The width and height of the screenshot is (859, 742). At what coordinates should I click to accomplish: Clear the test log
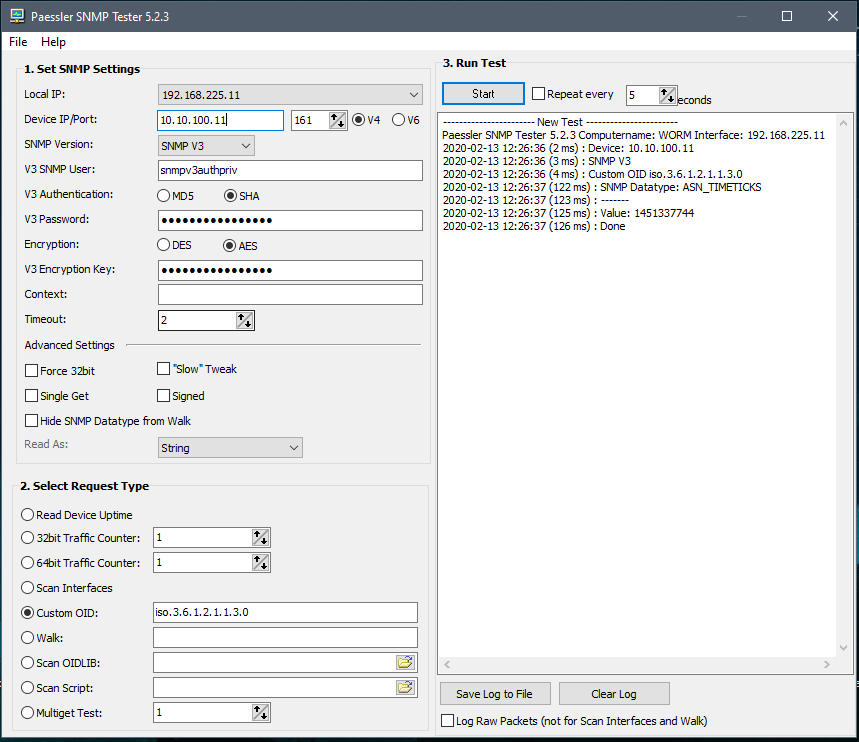(x=614, y=694)
